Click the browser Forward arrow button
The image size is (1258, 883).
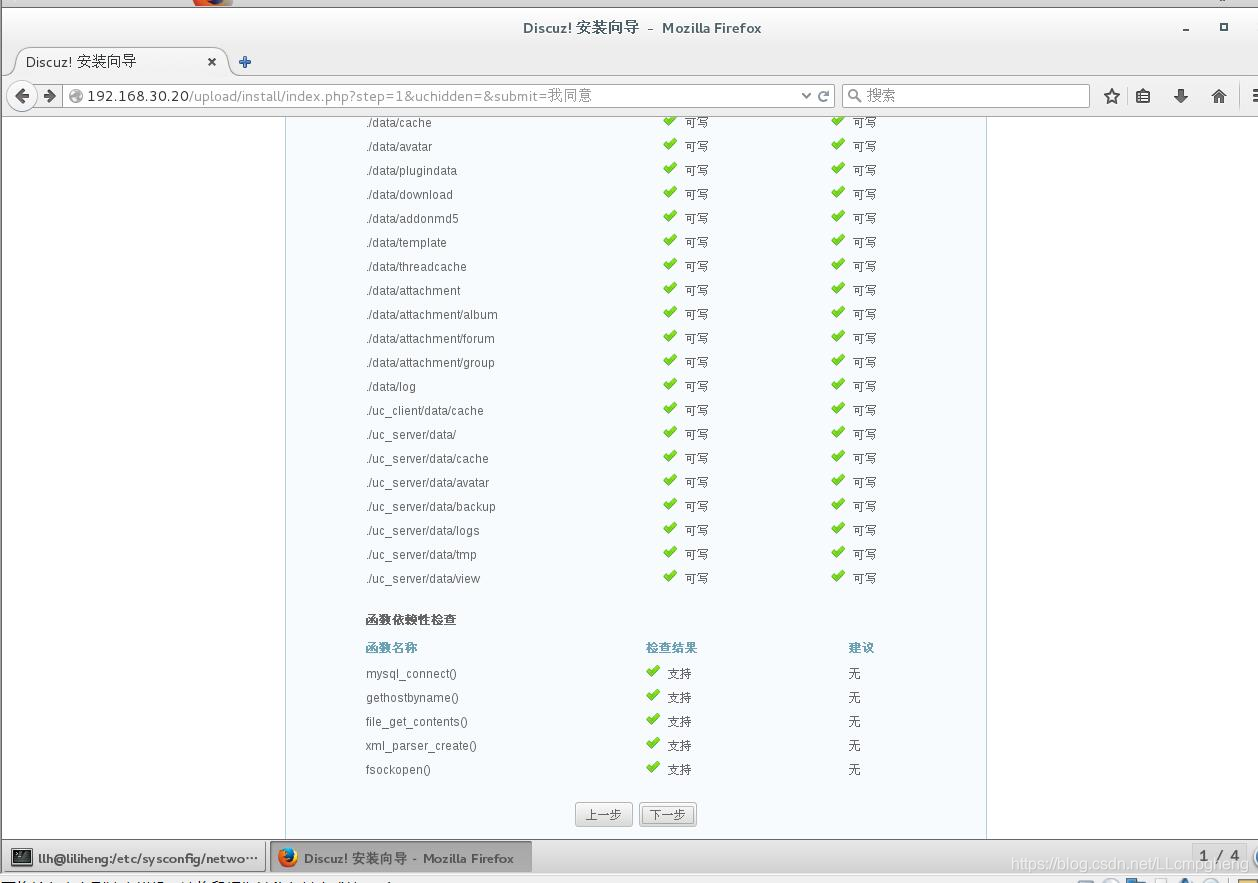(x=48, y=96)
